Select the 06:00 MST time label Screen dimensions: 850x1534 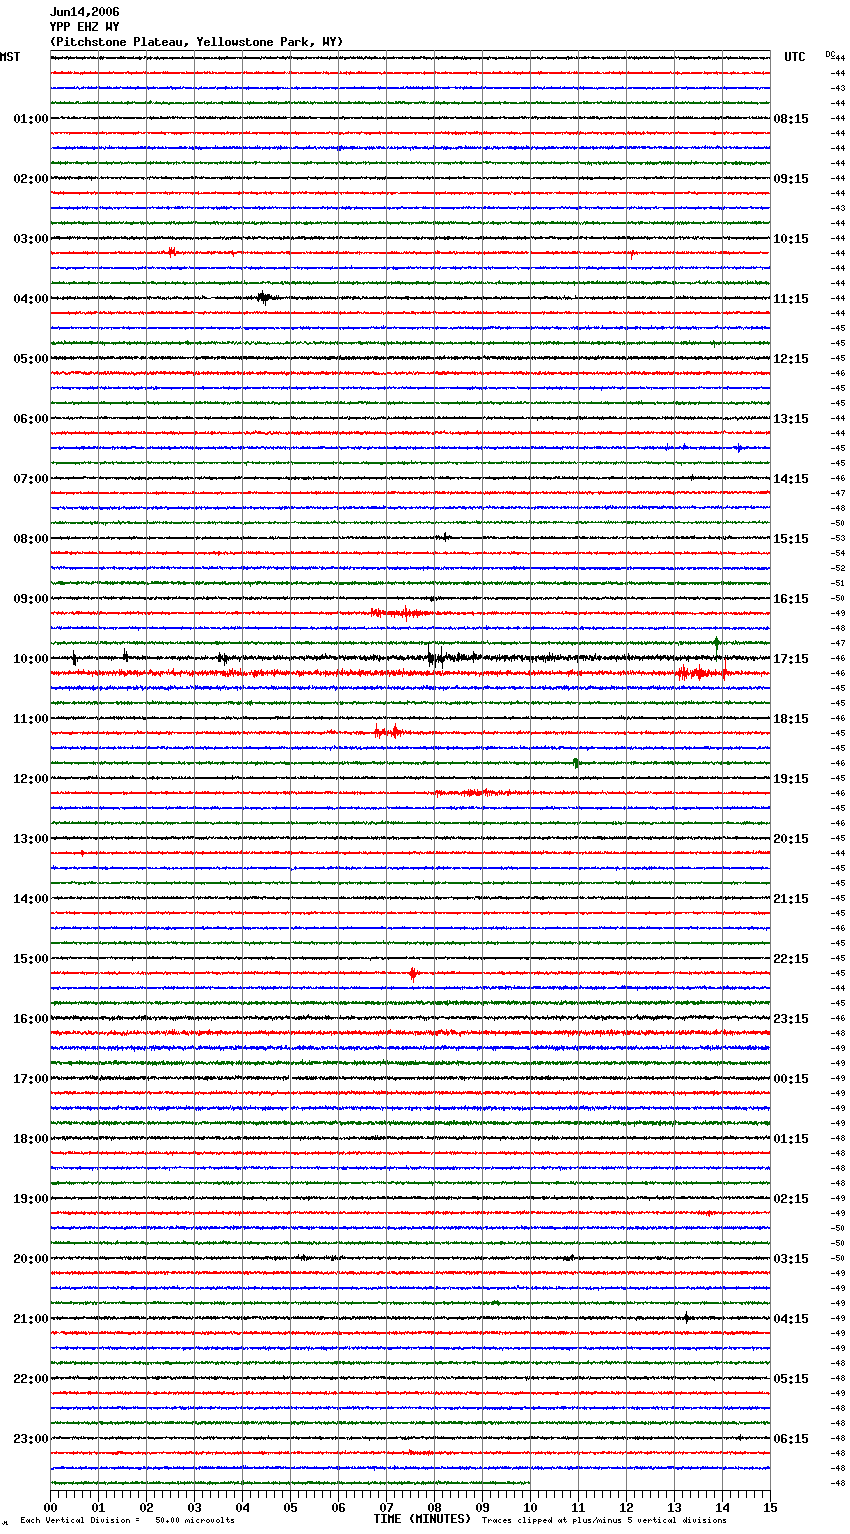[31, 419]
